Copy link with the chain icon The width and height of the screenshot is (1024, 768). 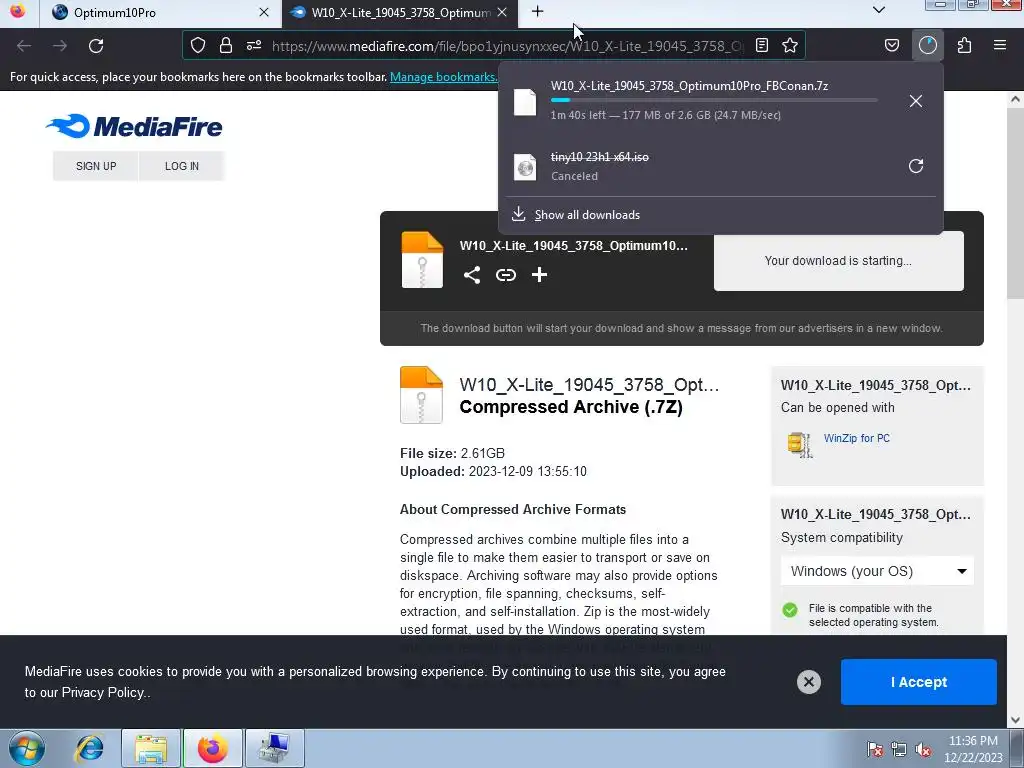tap(505, 275)
